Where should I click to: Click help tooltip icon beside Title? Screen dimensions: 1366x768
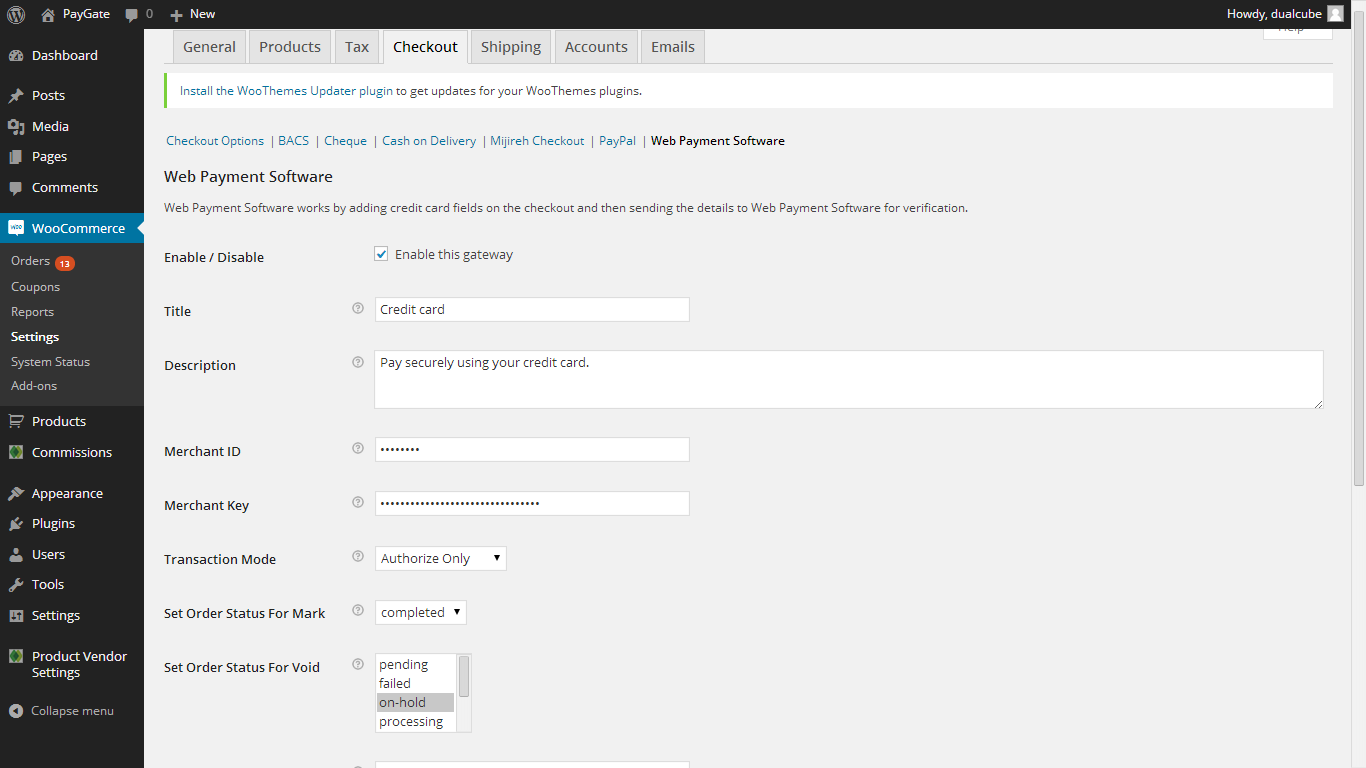(358, 308)
